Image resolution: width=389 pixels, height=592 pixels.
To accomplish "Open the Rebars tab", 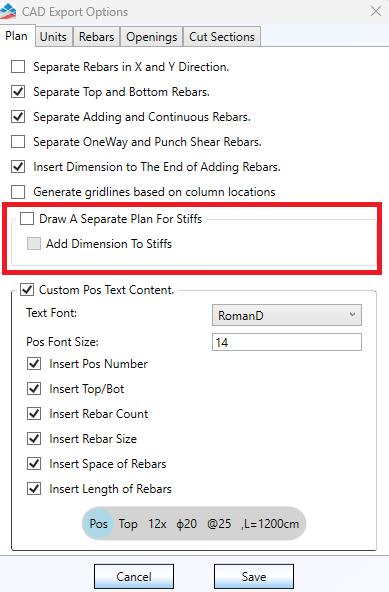I will coord(96,37).
